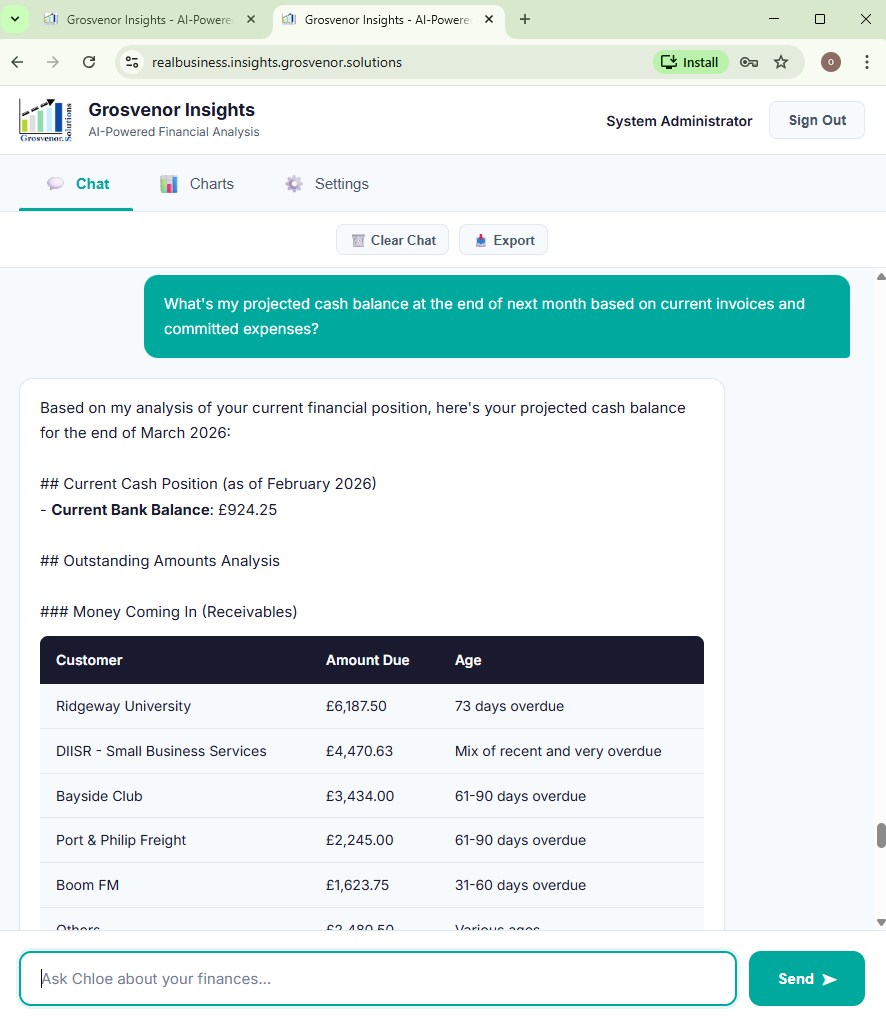
Task: Close the first Grosvenor Insights tab
Action: click(250, 20)
